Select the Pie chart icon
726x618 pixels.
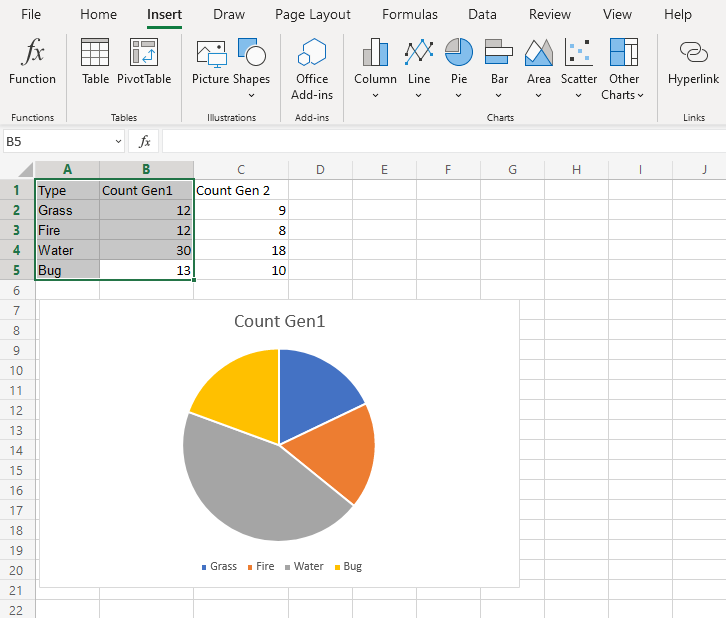(459, 54)
